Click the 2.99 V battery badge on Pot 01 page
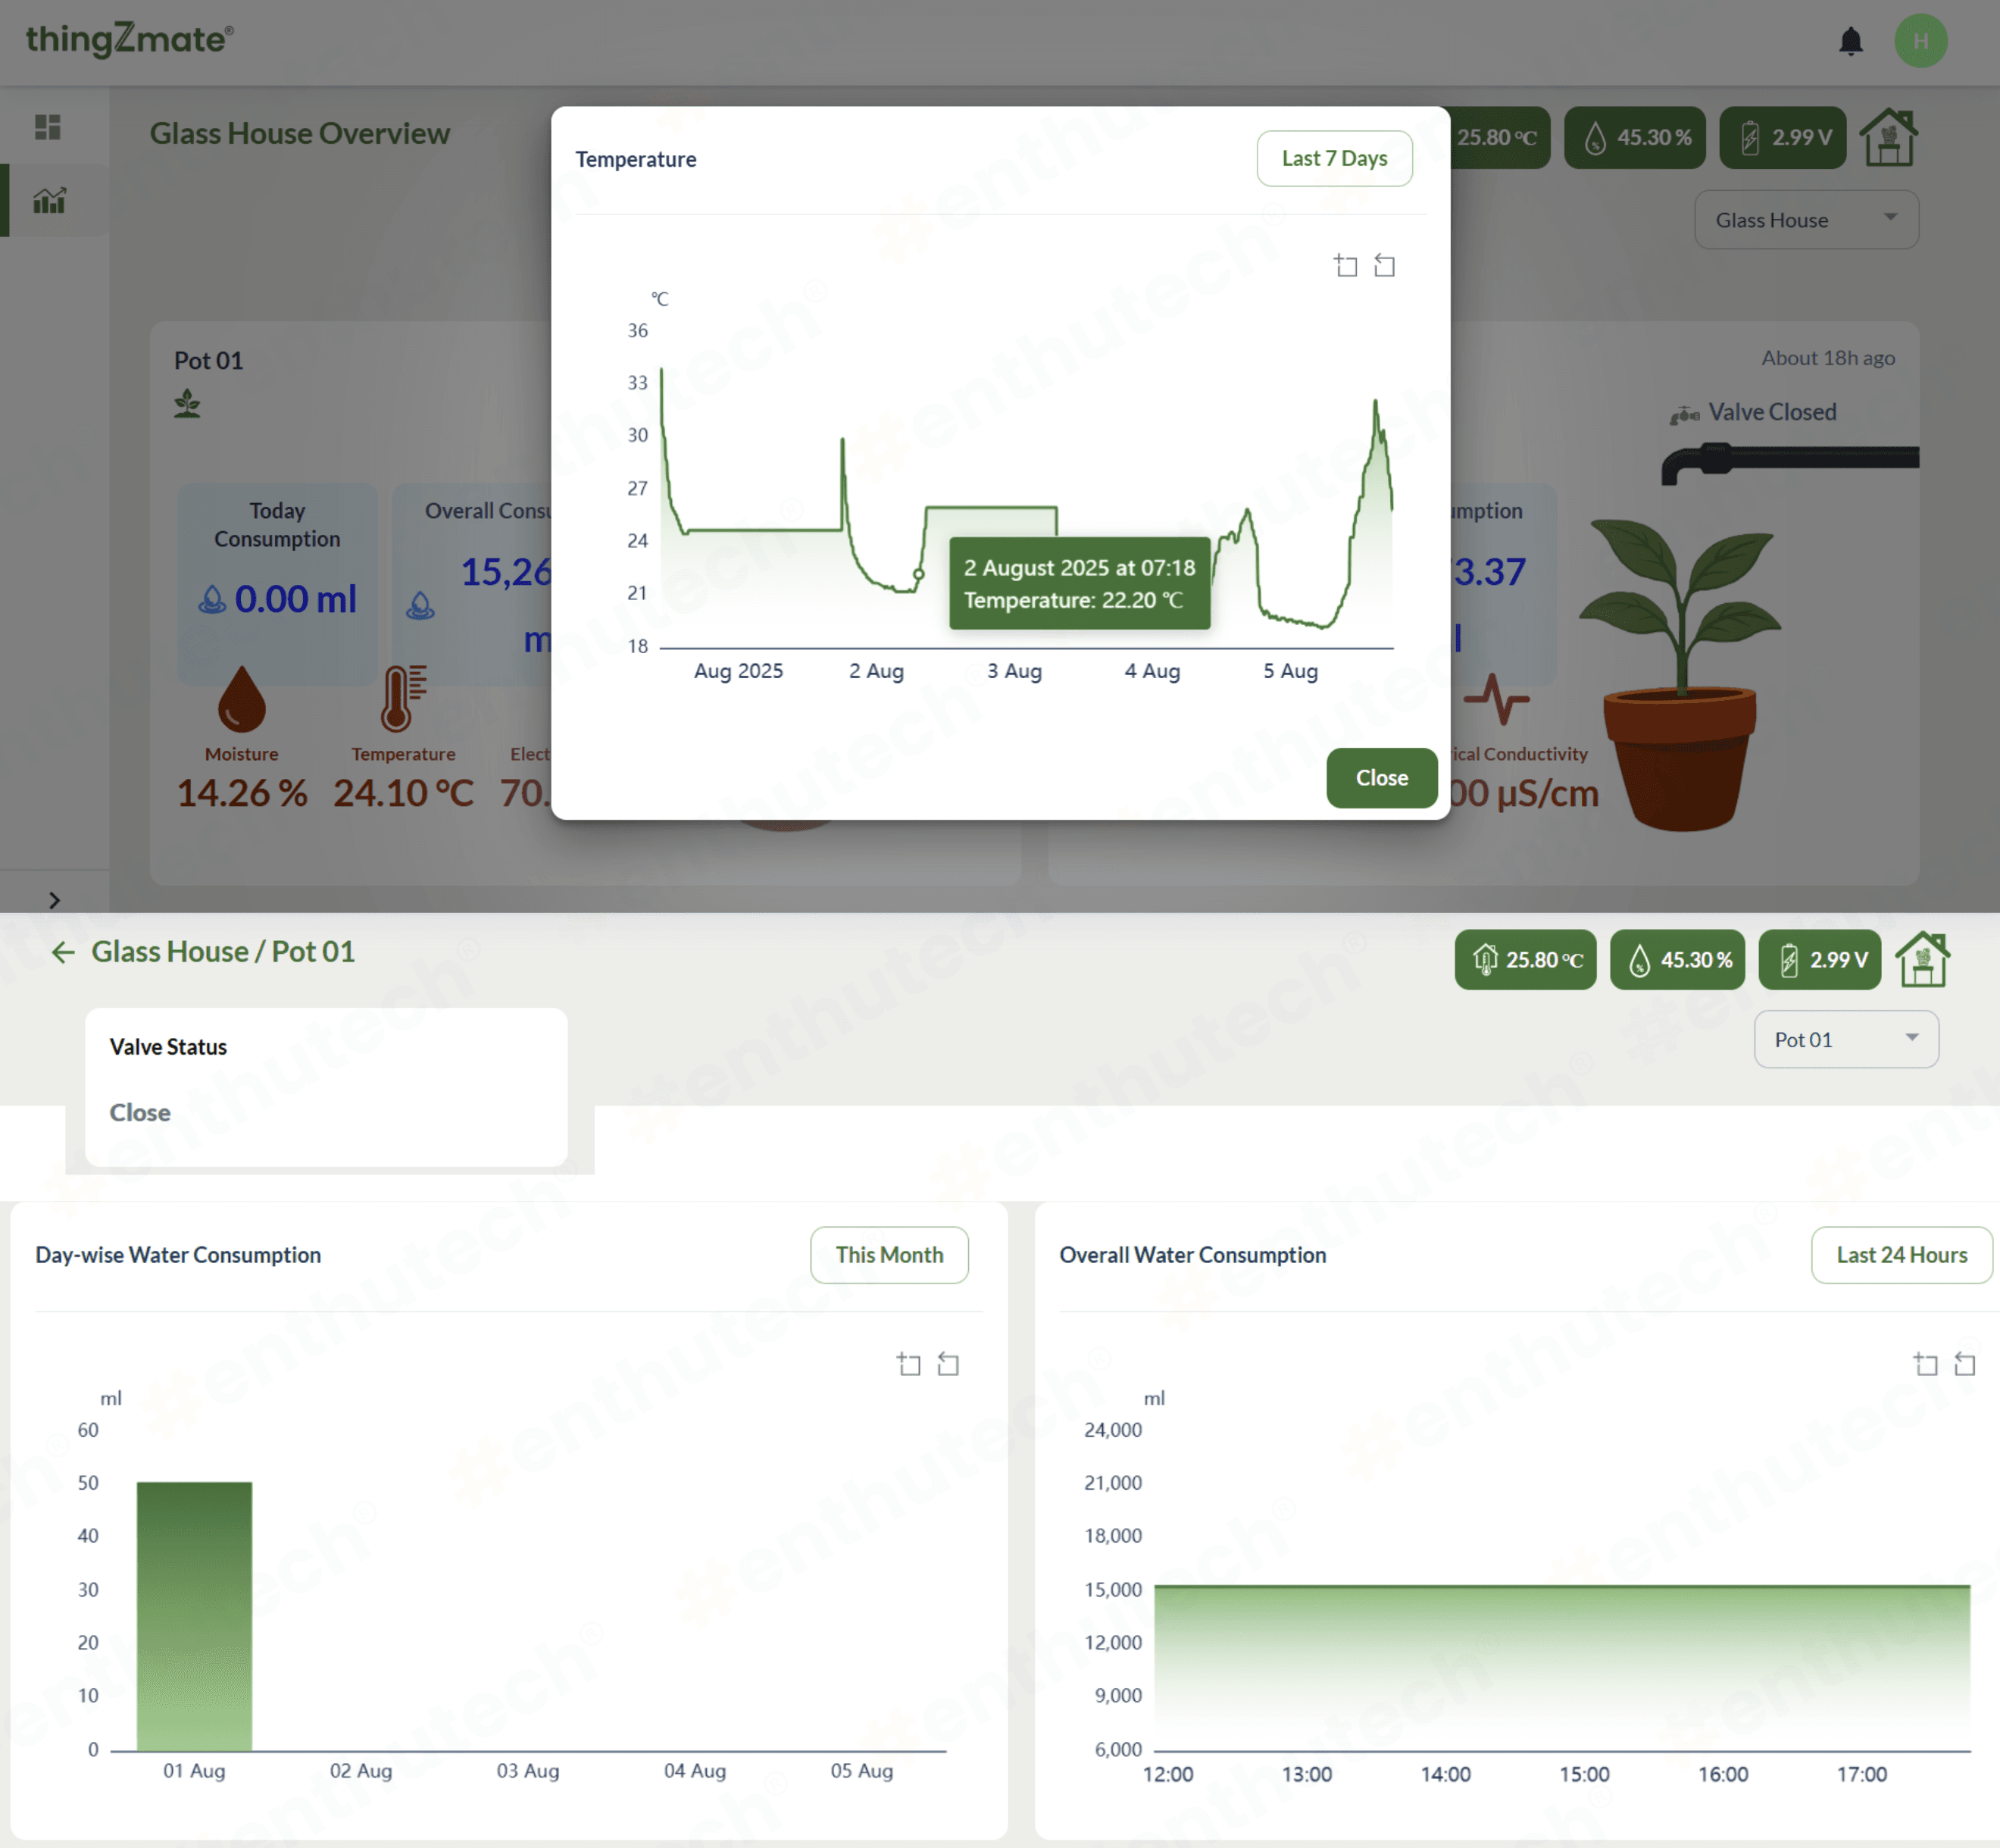Viewport: 2000px width, 1848px height. point(1819,960)
